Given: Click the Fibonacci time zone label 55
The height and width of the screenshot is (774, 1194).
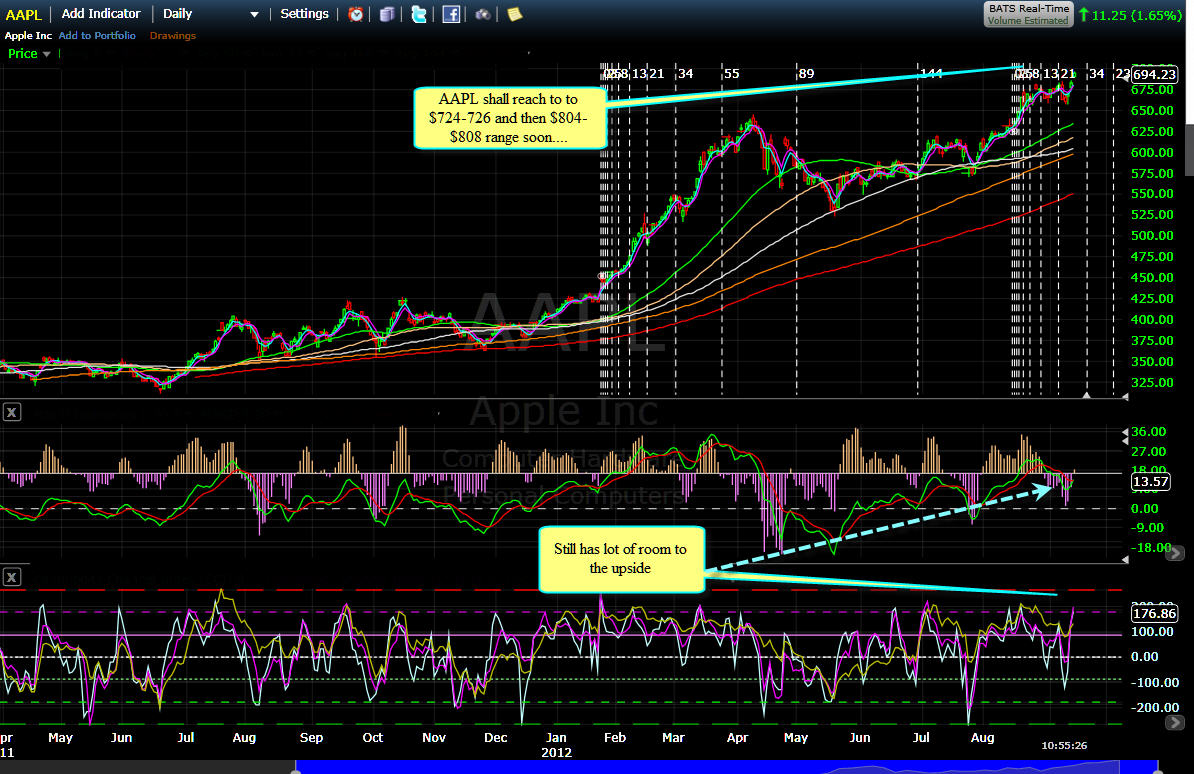Looking at the screenshot, I should pyautogui.click(x=731, y=74).
